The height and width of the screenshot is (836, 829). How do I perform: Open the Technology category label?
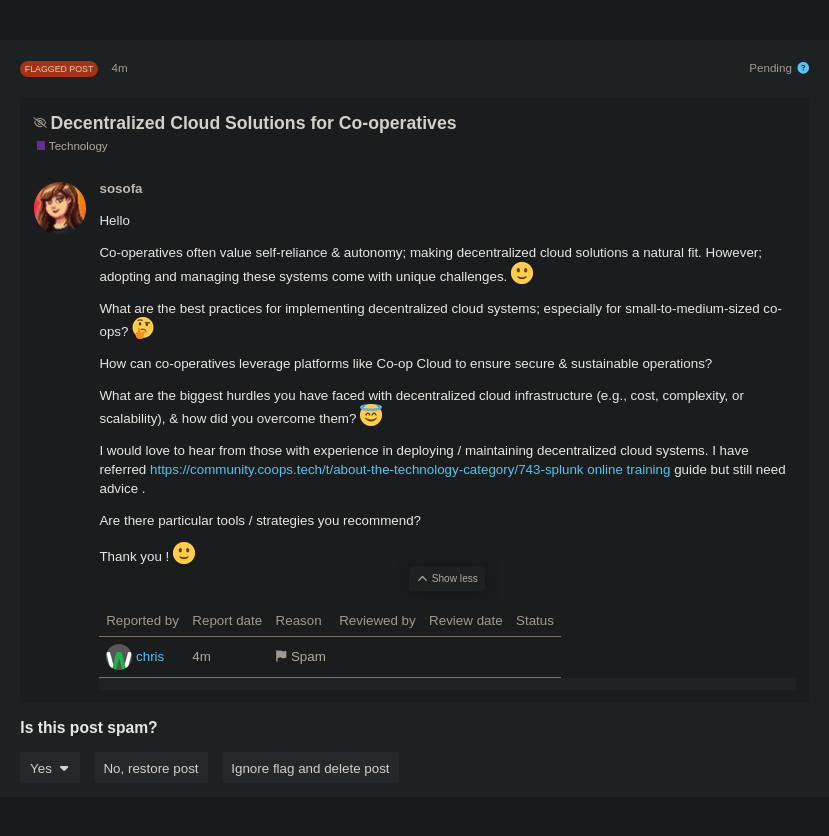(x=78, y=146)
